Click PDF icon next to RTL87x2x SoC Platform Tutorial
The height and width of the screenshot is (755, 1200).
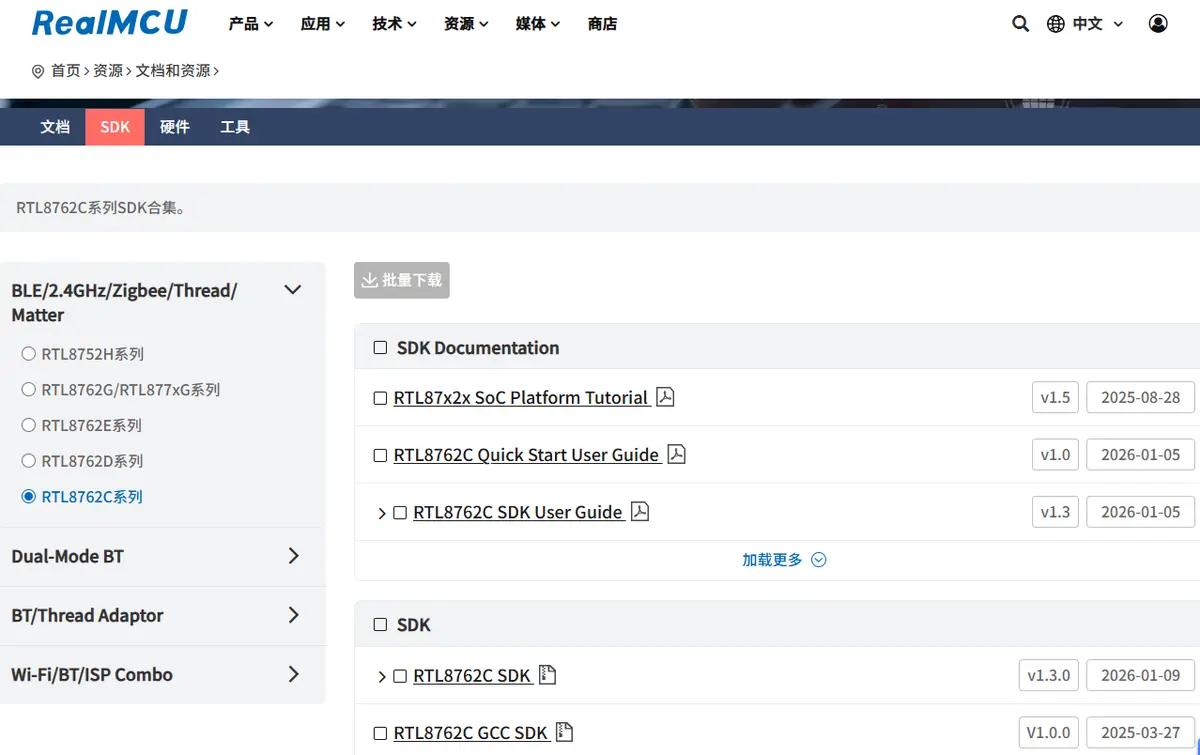tap(665, 397)
